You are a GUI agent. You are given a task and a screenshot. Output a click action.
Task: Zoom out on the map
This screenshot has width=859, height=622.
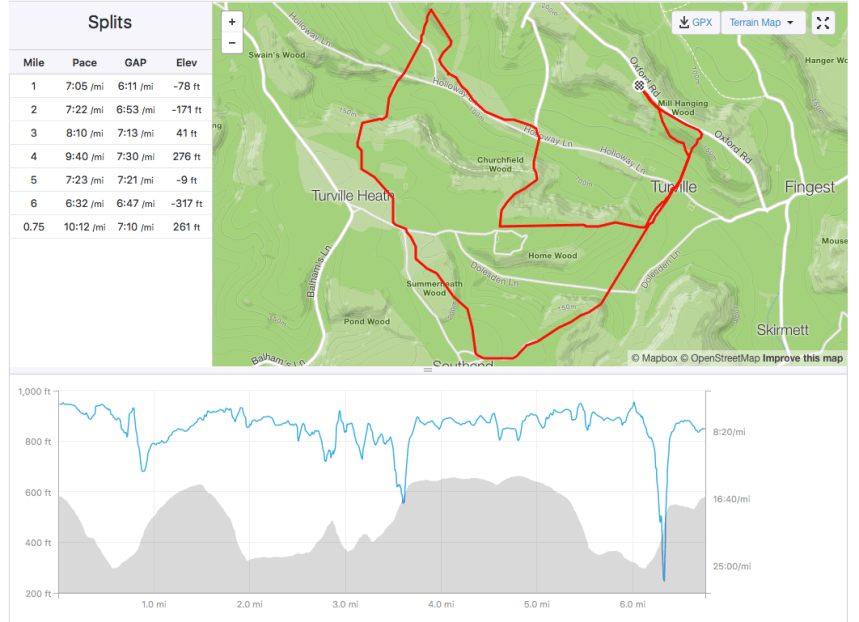[232, 43]
